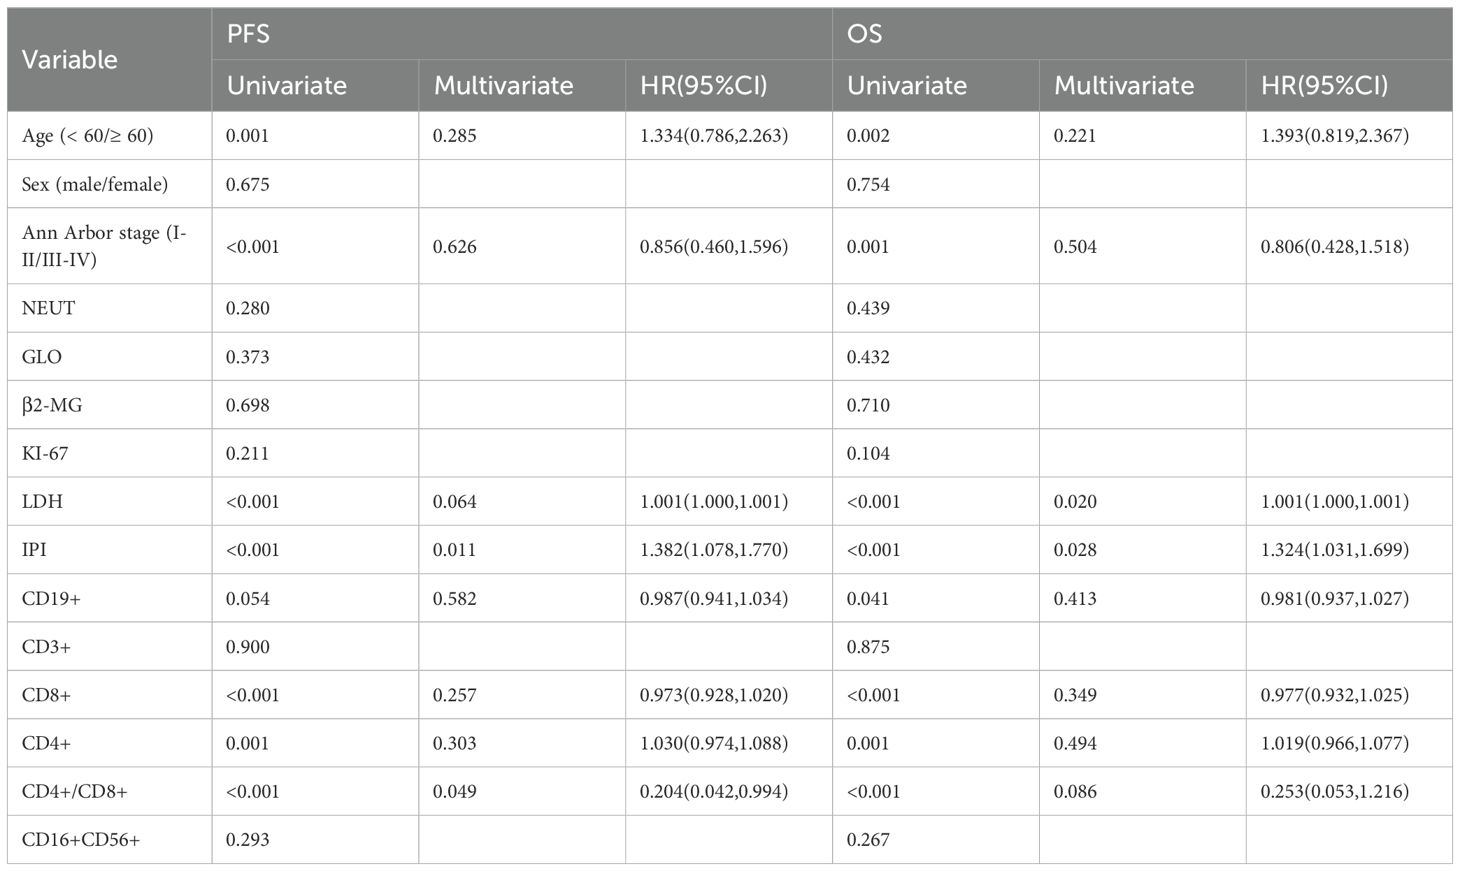
Task: Select the PFS group header
Action: coord(248,34)
